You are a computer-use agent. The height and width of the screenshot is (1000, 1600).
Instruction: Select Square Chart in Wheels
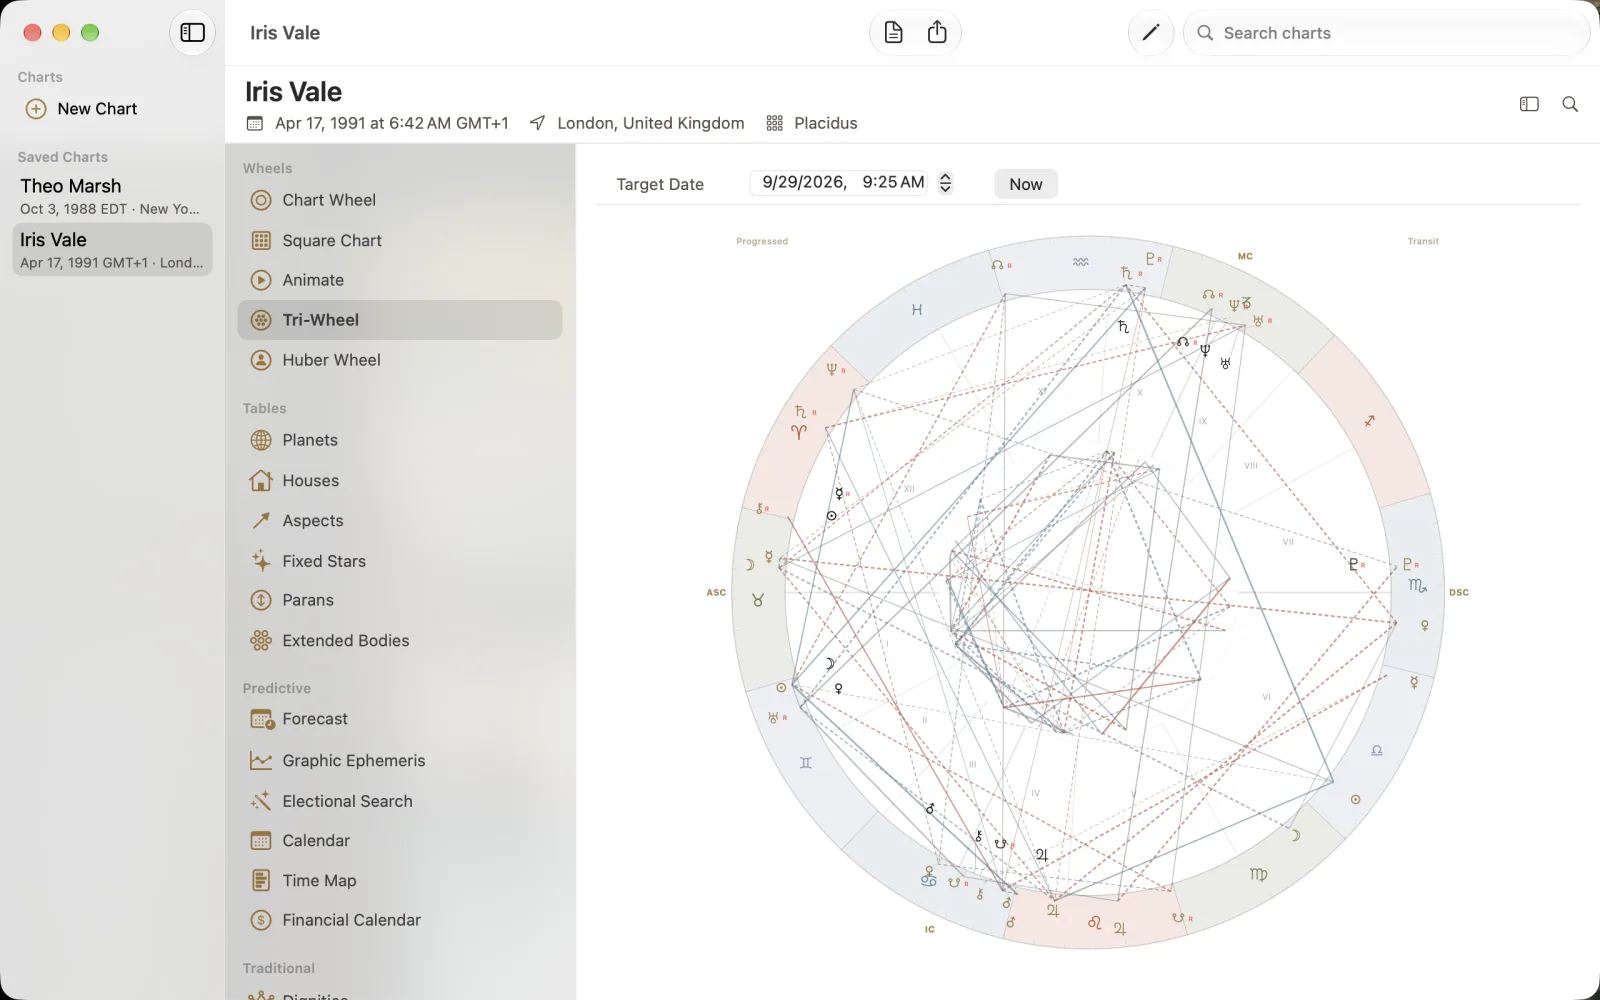[x=400, y=240]
